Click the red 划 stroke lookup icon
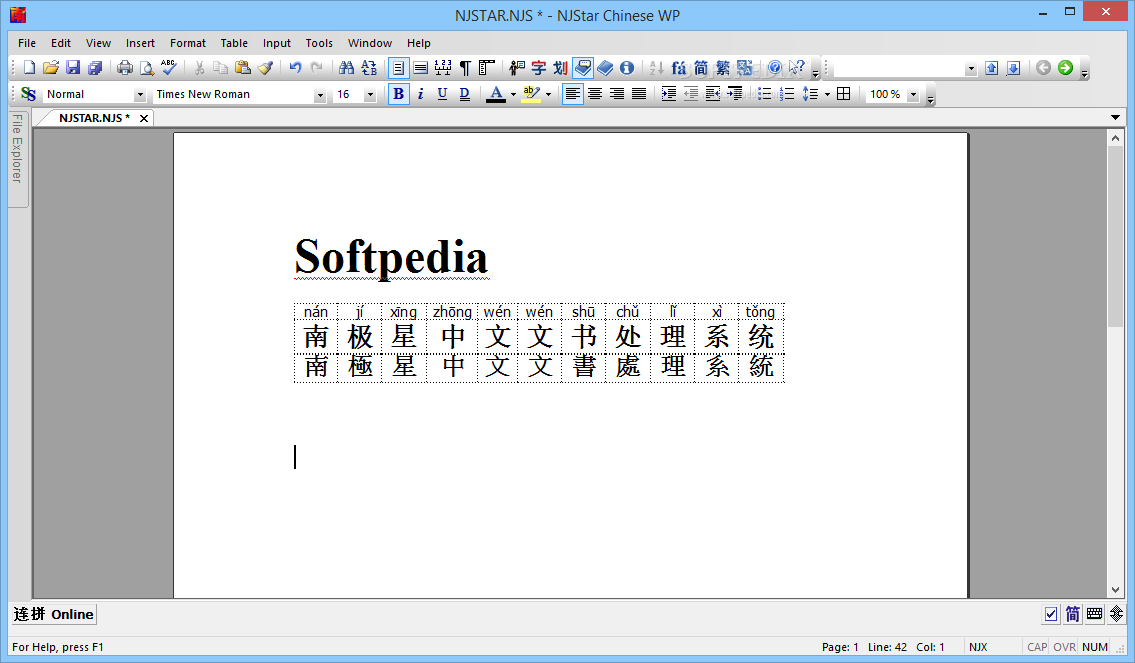 click(x=560, y=68)
